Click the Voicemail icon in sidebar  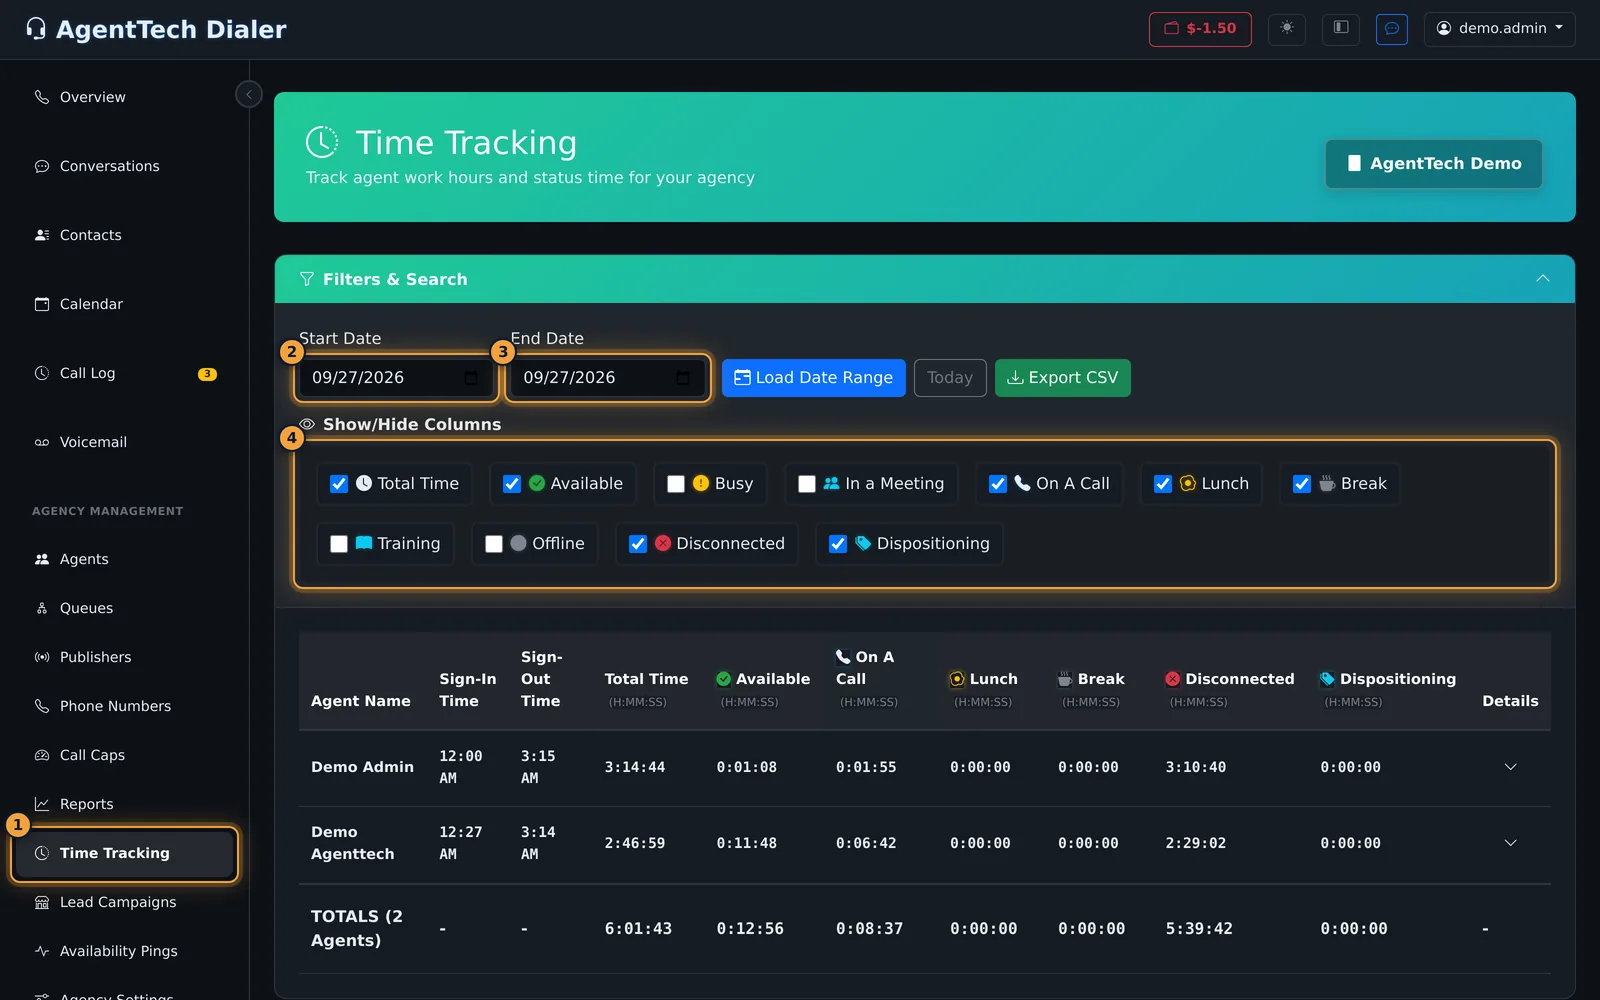click(x=42, y=442)
